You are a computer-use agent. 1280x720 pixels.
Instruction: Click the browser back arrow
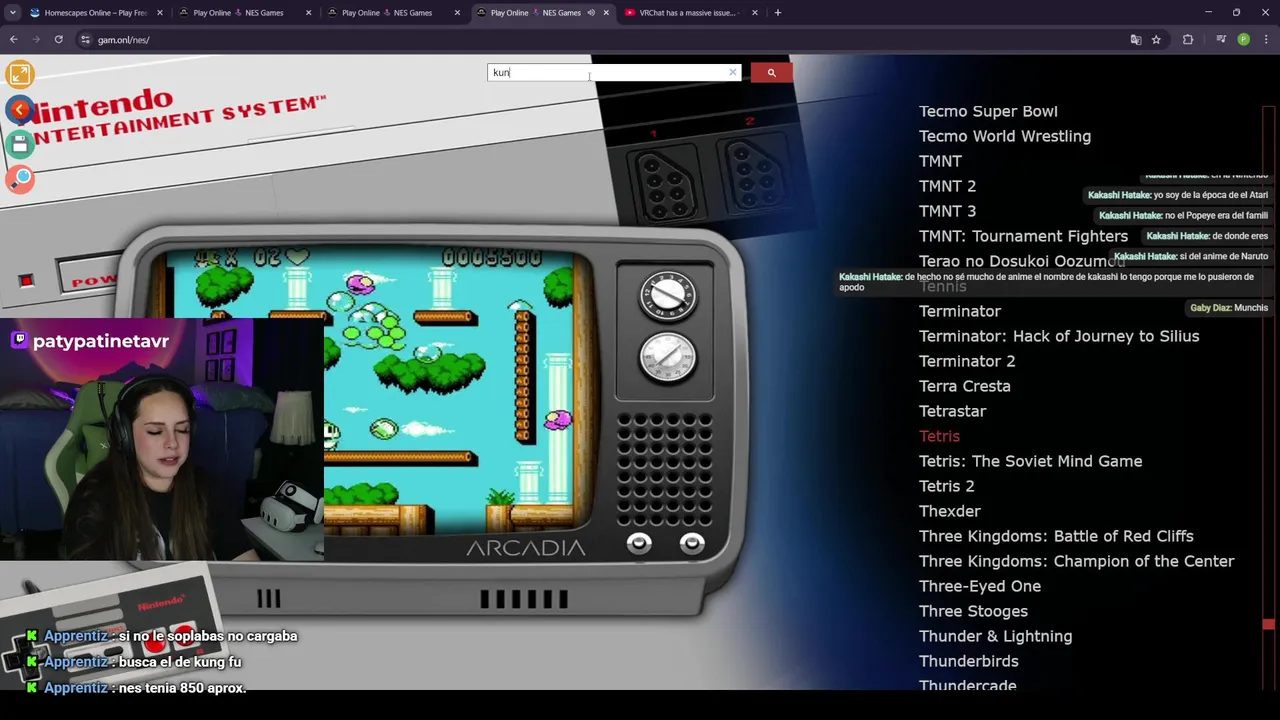tap(14, 40)
